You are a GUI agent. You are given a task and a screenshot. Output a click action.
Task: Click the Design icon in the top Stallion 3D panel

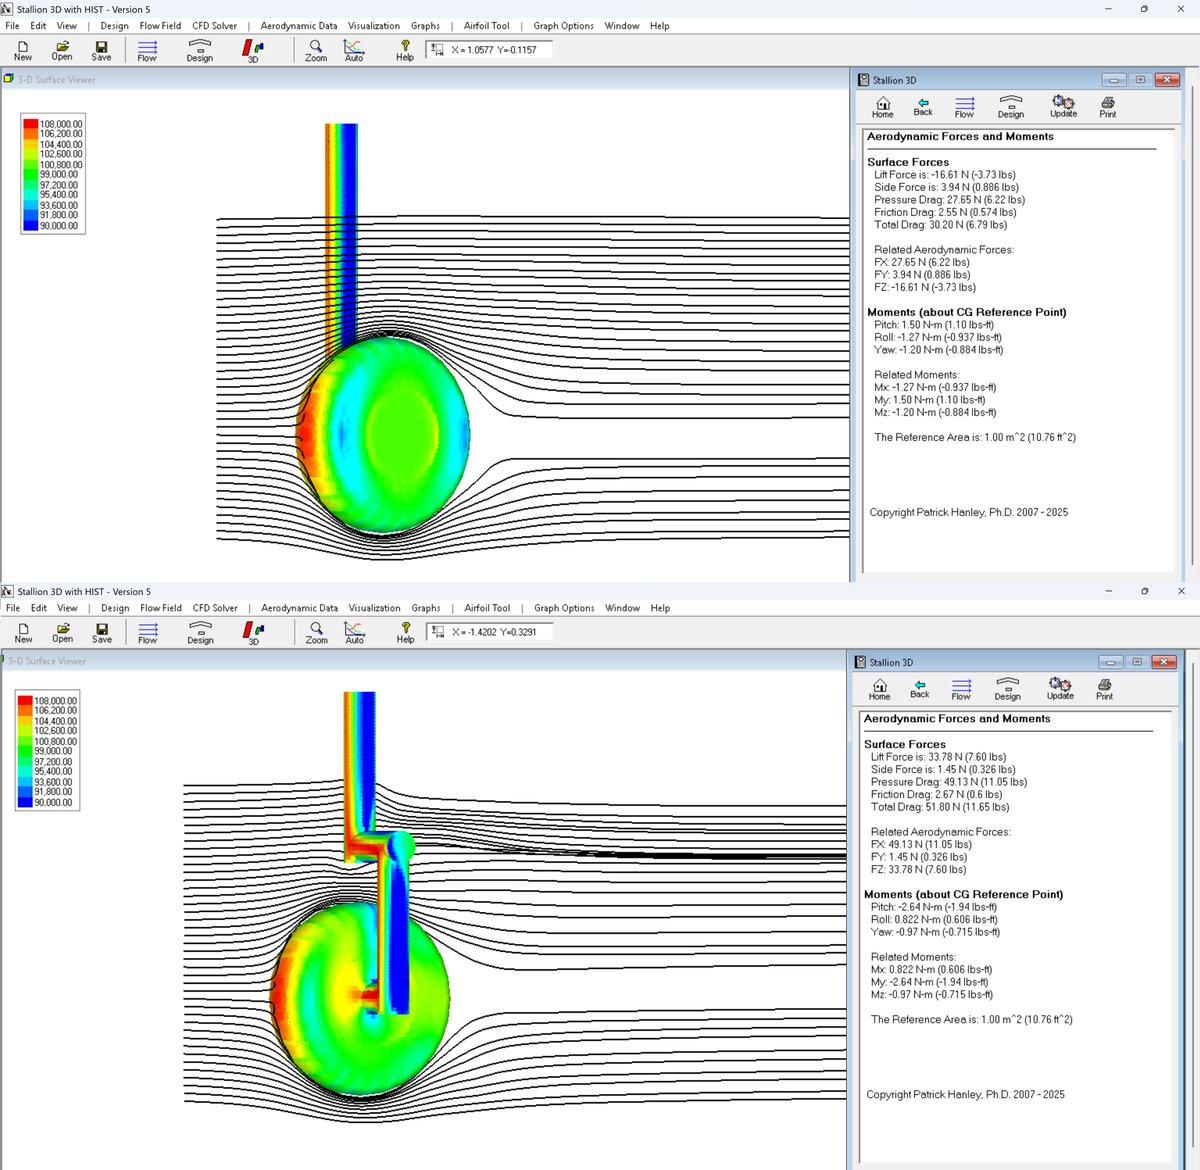[x=1011, y=107]
